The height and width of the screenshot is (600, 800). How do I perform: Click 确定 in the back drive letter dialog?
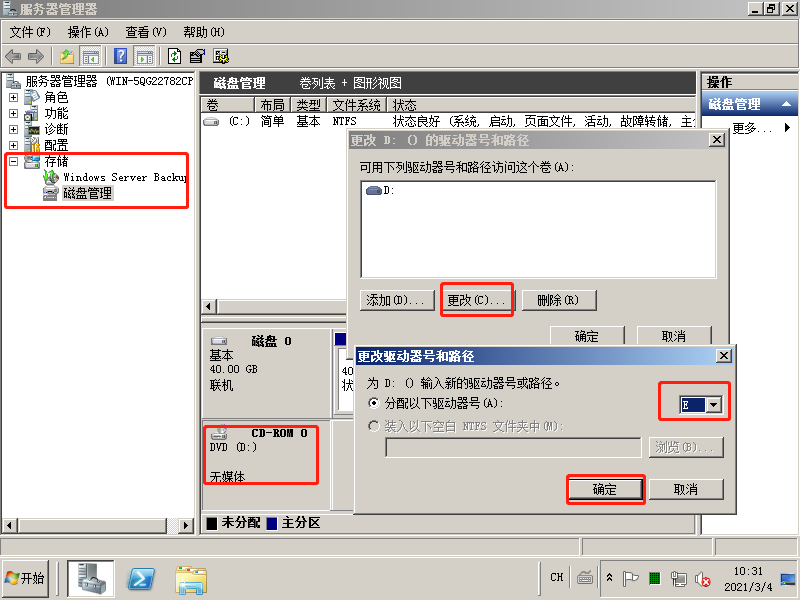tap(587, 336)
